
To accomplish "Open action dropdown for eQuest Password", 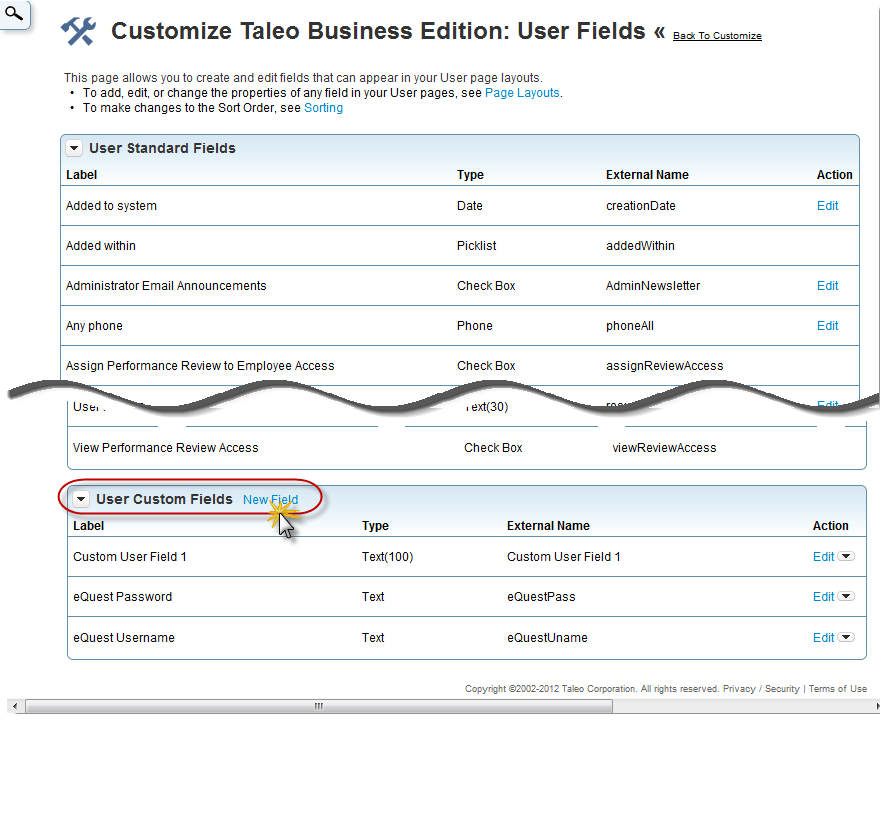I will coord(846,596).
